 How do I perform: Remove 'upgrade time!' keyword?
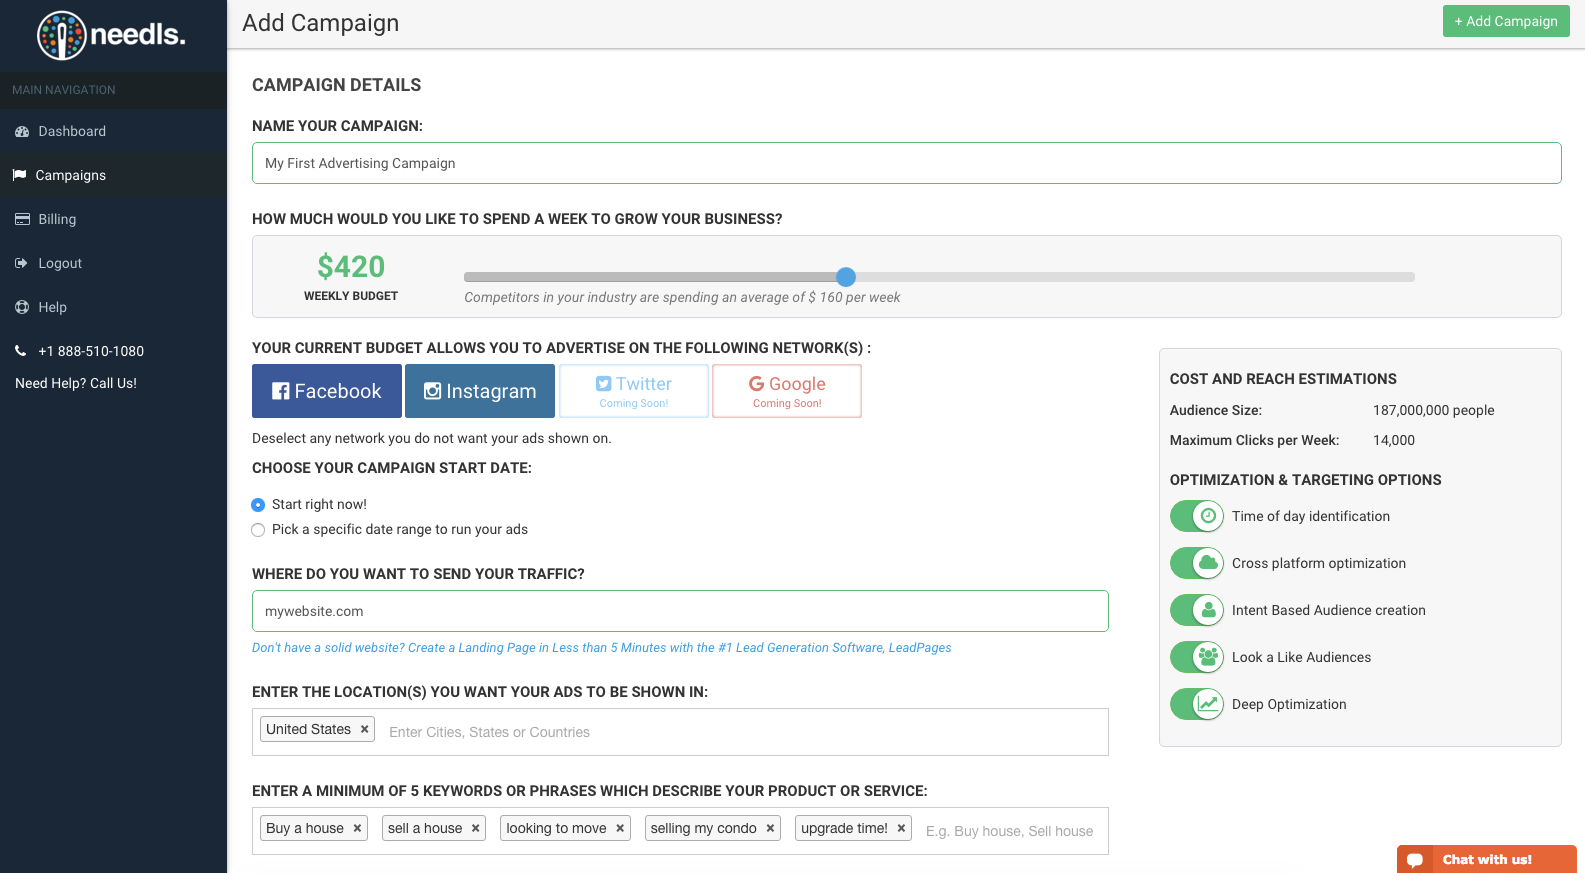901,828
